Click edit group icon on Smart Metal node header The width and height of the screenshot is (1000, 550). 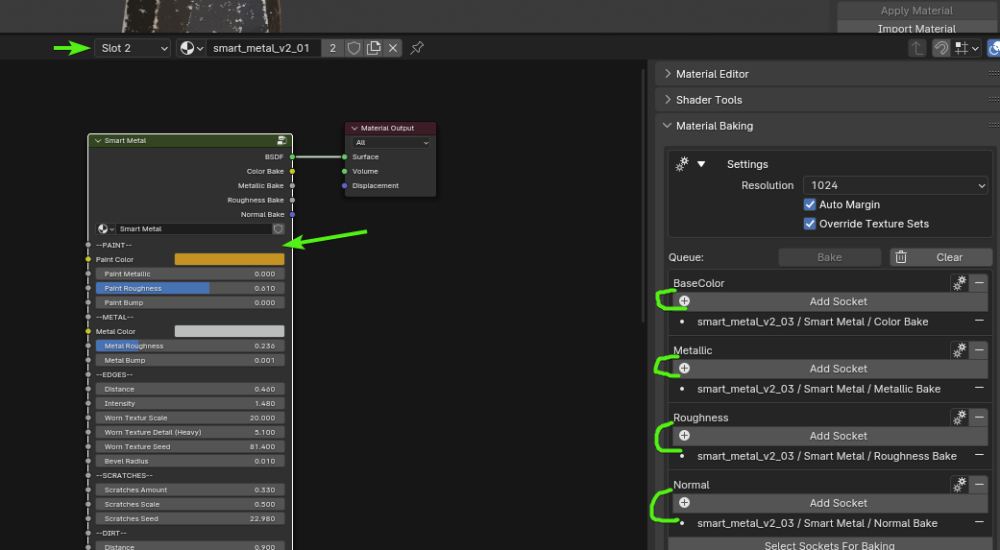click(x=281, y=140)
